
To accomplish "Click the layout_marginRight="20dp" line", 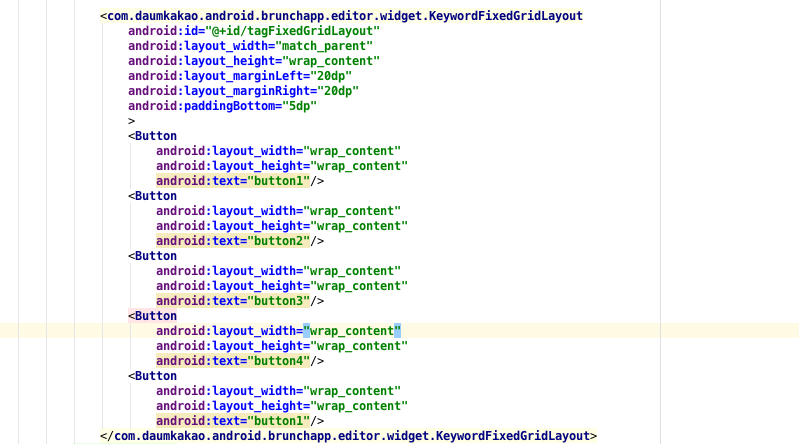I will pyautogui.click(x=244, y=91).
